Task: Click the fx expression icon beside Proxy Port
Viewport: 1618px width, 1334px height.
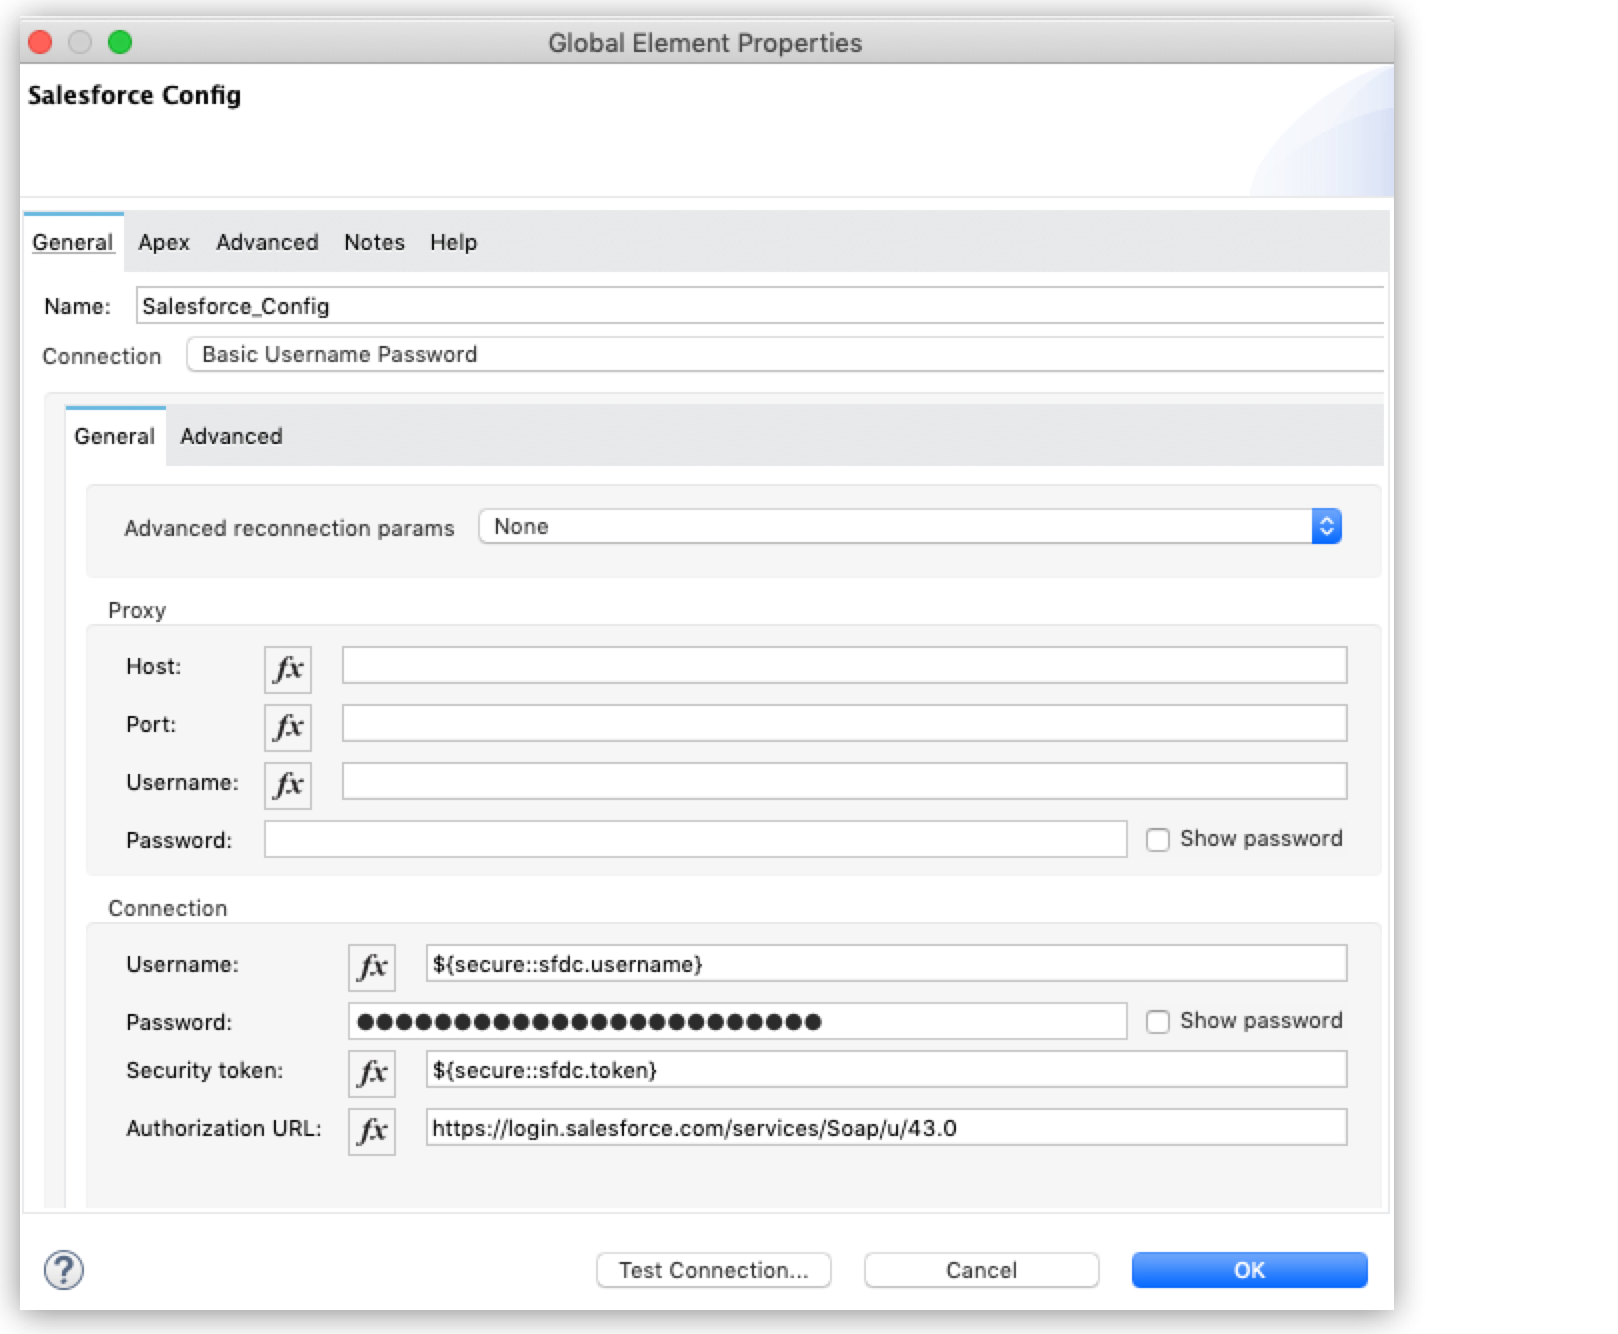Action: [x=287, y=727]
